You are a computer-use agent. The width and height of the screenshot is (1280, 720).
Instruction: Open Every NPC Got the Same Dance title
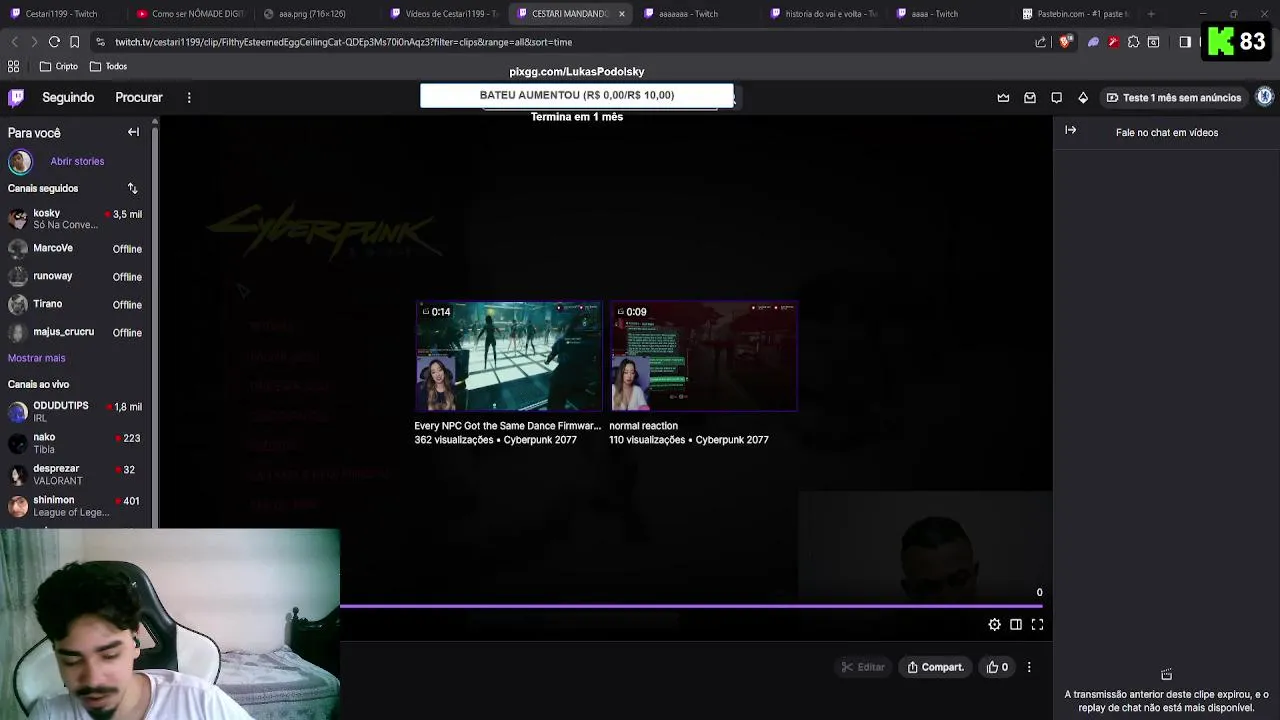point(508,426)
